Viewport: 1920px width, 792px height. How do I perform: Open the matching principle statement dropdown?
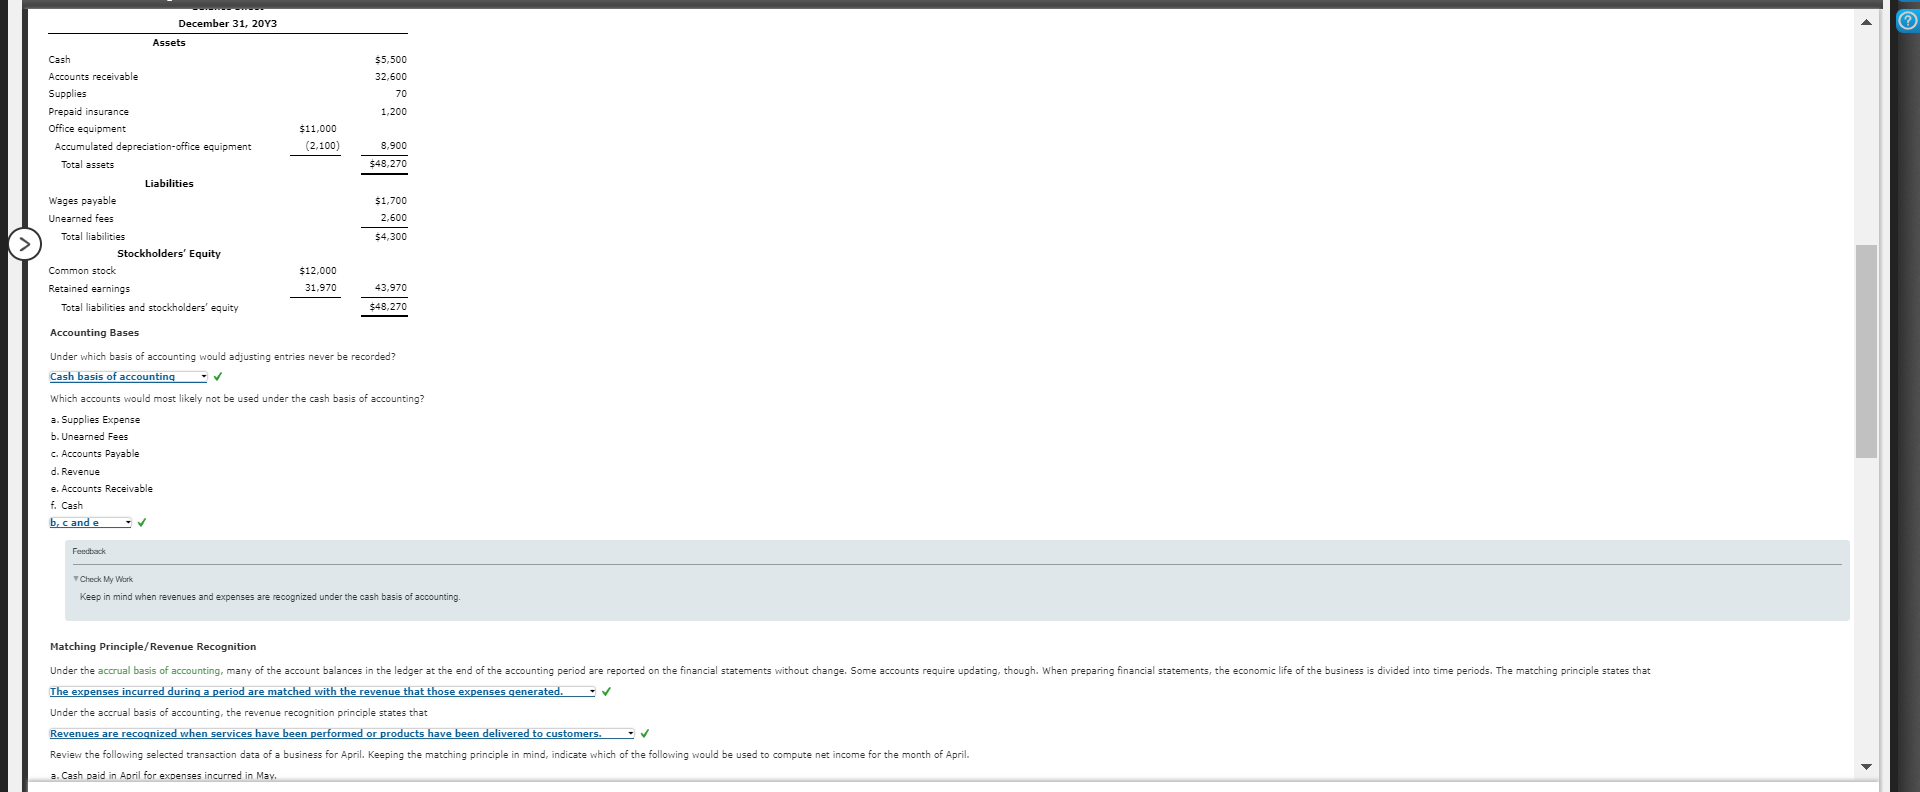click(322, 692)
